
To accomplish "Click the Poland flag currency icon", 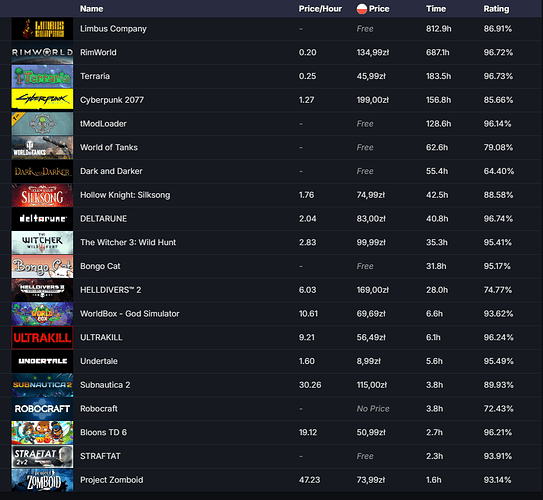I will click(362, 9).
